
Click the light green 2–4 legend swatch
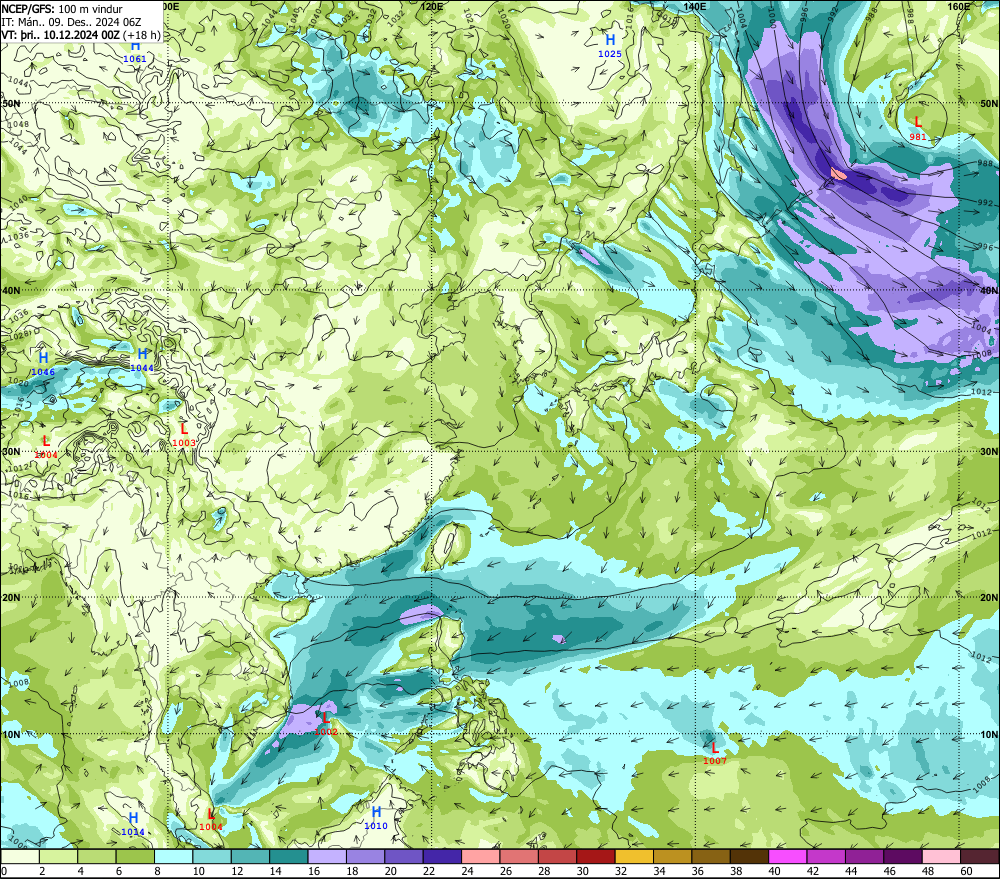pos(58,857)
